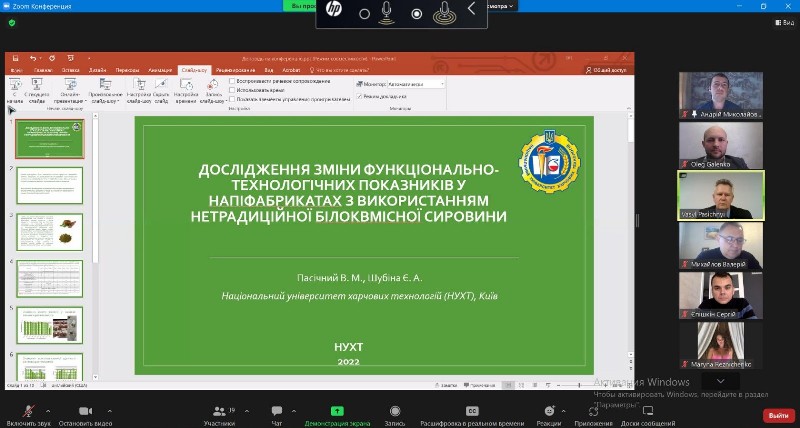
Task: Toggle Режим докладчика checkbox
Action: pyautogui.click(x=360, y=96)
